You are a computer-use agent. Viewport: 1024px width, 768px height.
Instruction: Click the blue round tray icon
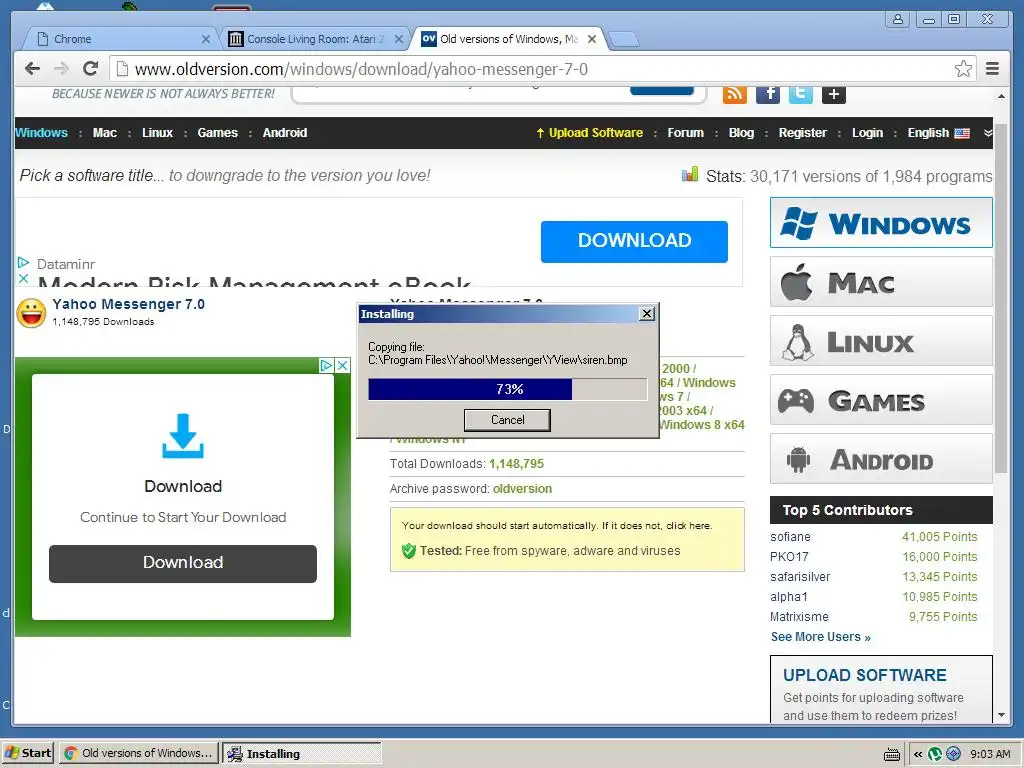point(953,754)
